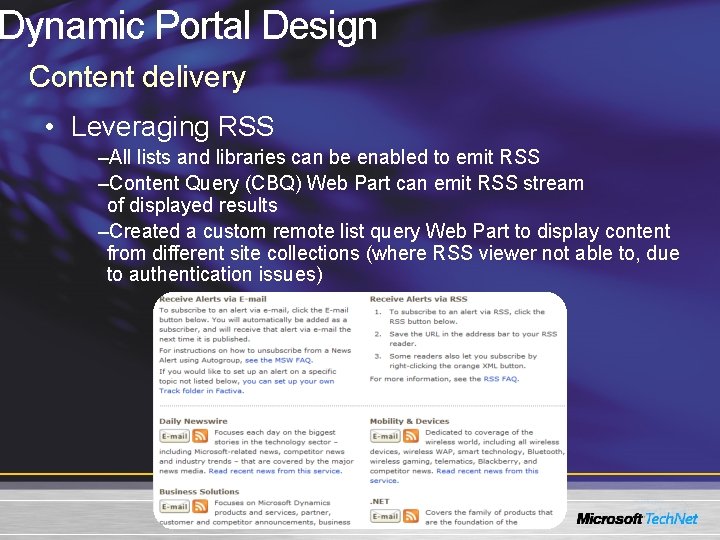This screenshot has width=720, height=540.
Task: Click 'All lists and libraries can be enabled' line
Action: pos(319,157)
